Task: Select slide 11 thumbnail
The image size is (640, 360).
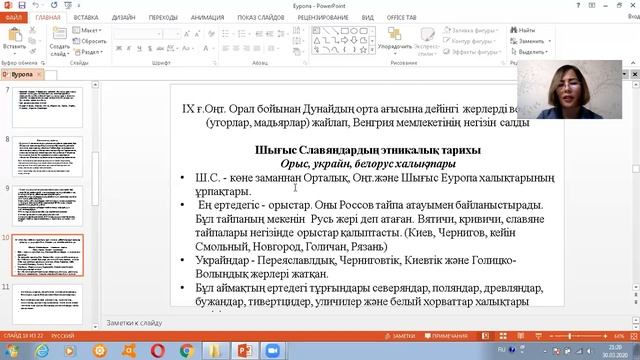Action: point(47,305)
